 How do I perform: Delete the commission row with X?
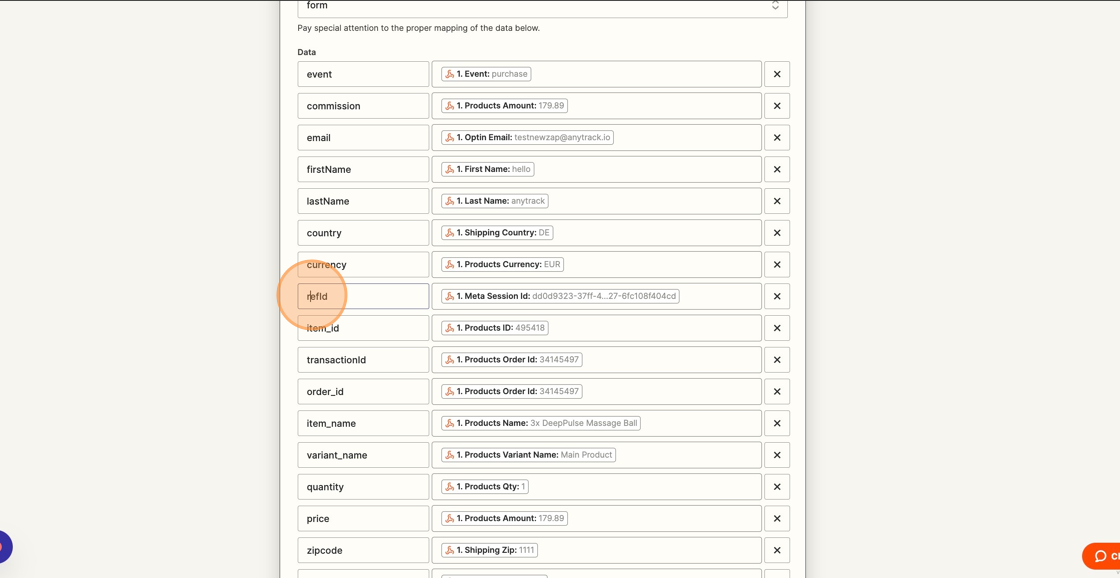pos(776,106)
